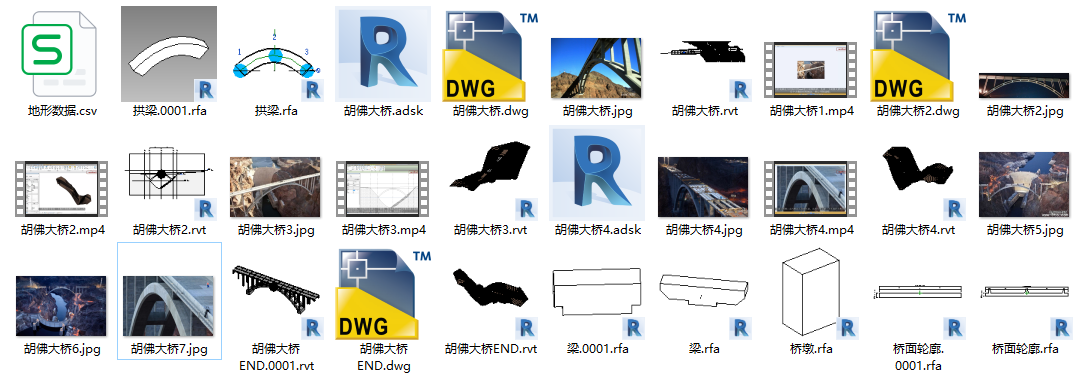Screen dimensions: 1080x382
Task: Select the 胡佛大桥4.adsk Revit file icon
Action: pos(598,173)
